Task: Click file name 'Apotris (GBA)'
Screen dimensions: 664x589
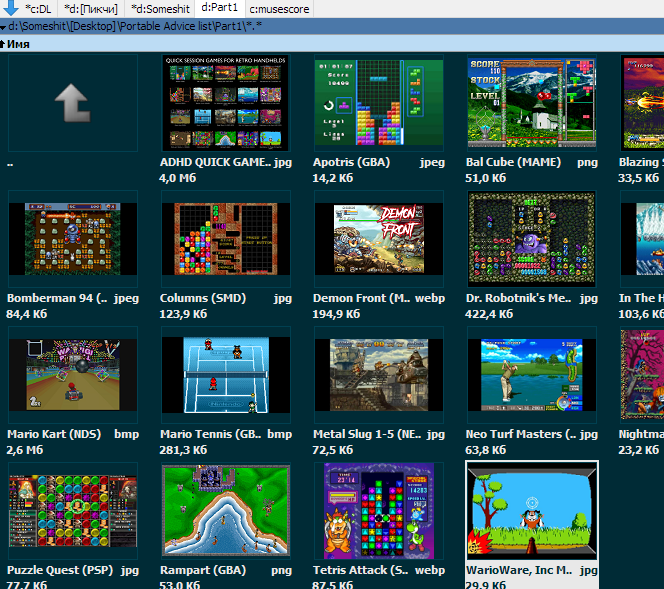Action: [351, 162]
